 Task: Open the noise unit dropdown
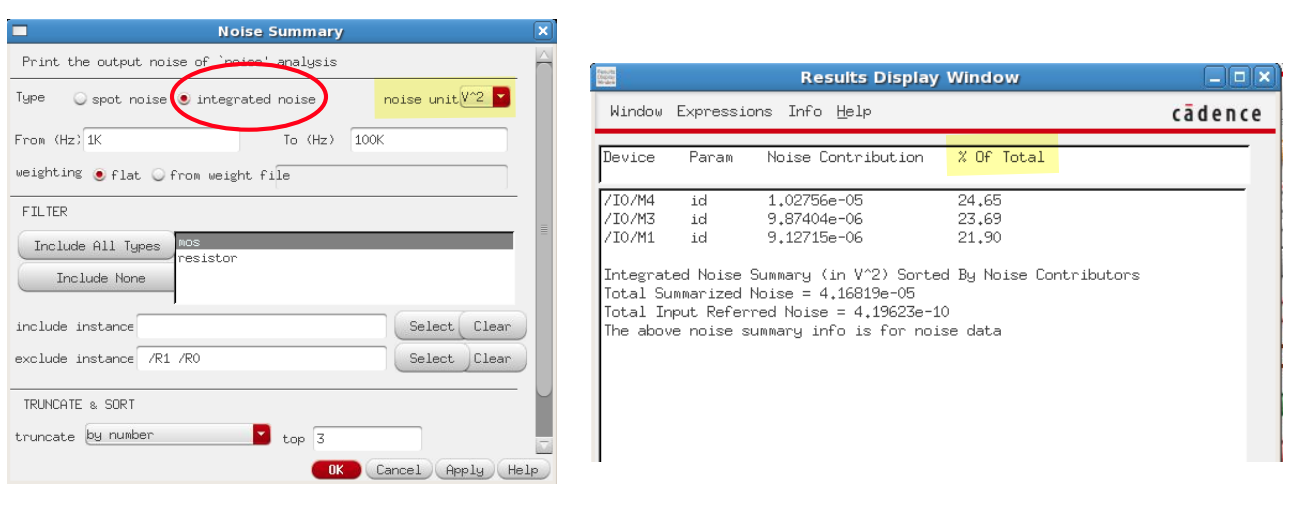point(501,98)
